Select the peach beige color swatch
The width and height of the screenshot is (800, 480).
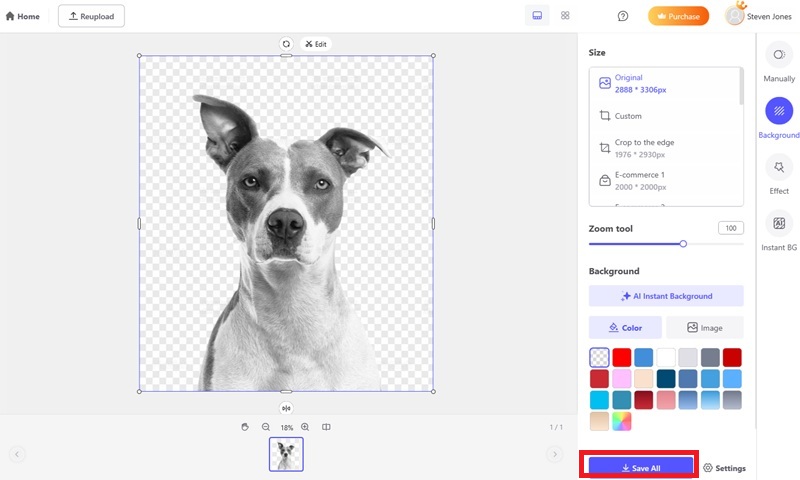click(644, 379)
